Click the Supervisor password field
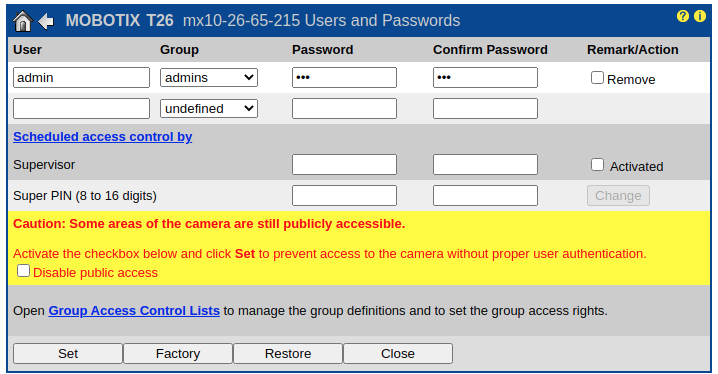Viewport: 718px width, 374px height. (344, 165)
